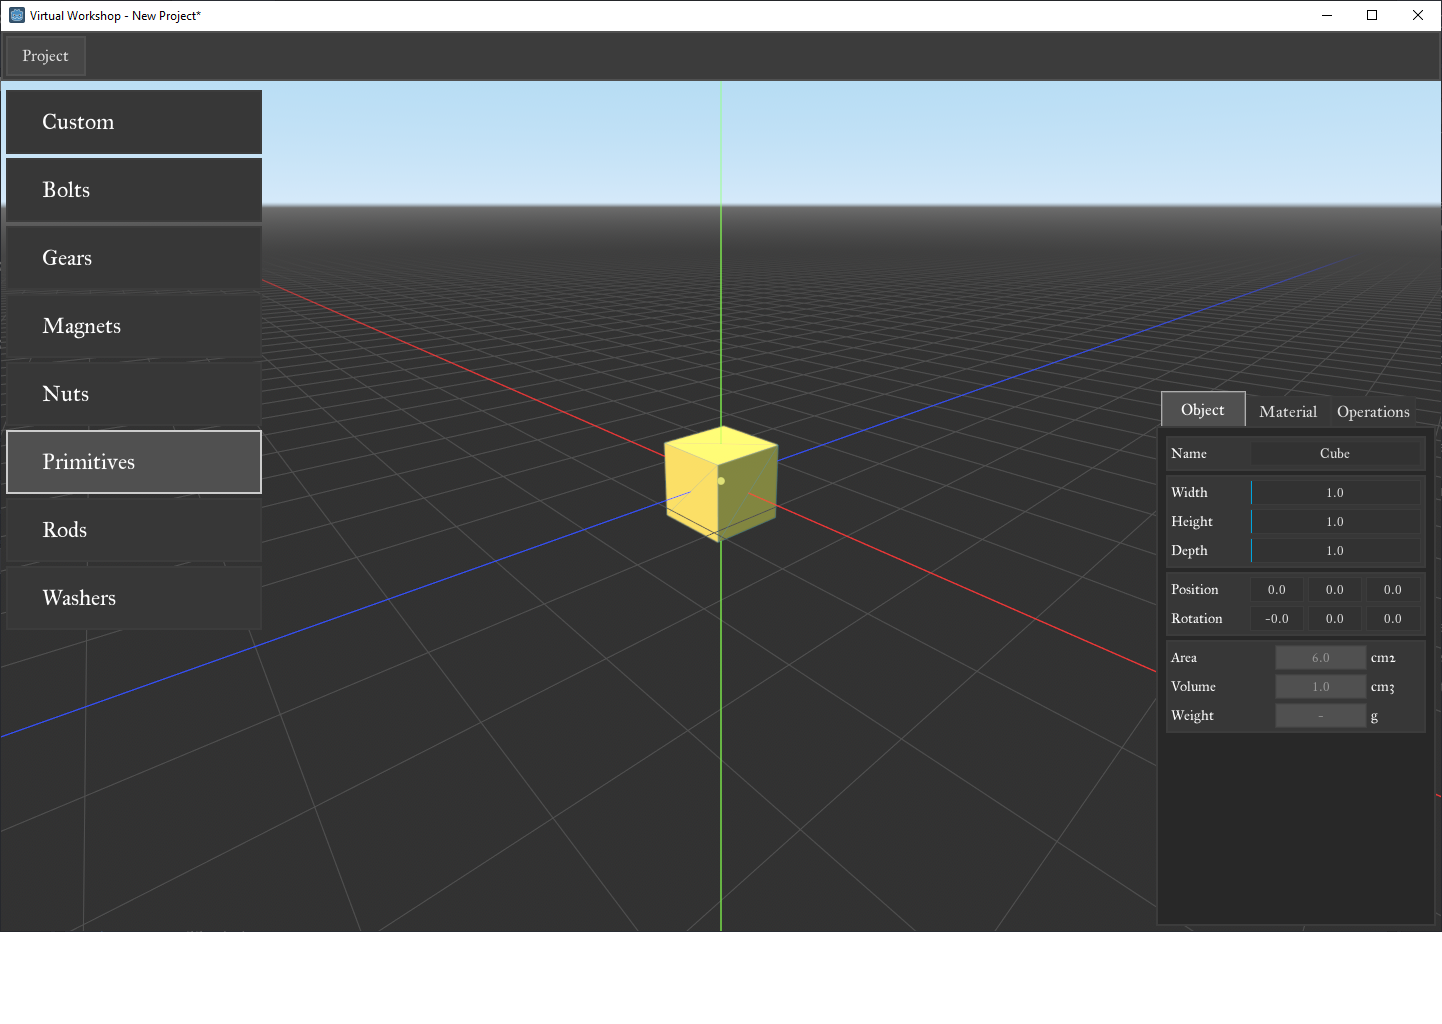Image resolution: width=1442 pixels, height=1024 pixels.
Task: Click the Height value field
Action: click(x=1335, y=522)
